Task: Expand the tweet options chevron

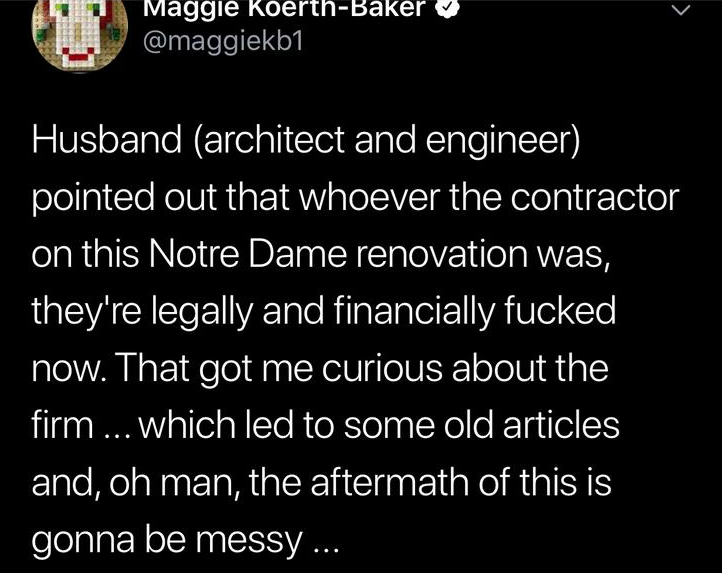Action: click(x=681, y=11)
